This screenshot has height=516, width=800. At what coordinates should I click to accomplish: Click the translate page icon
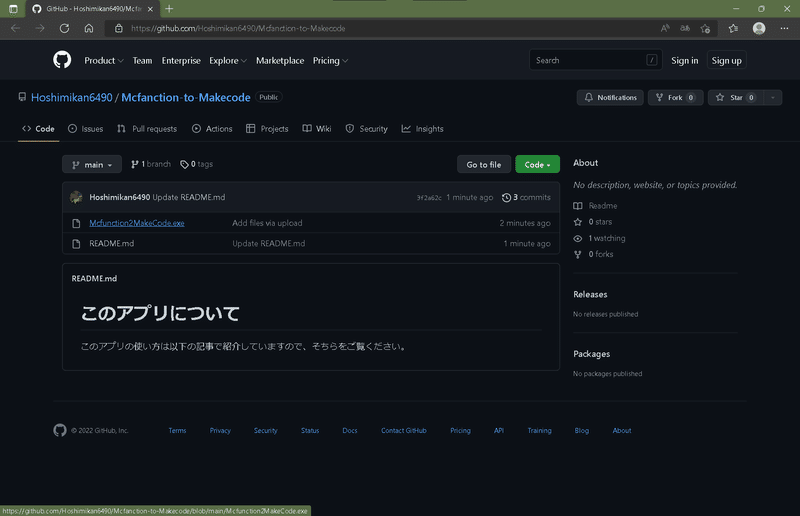(685, 28)
